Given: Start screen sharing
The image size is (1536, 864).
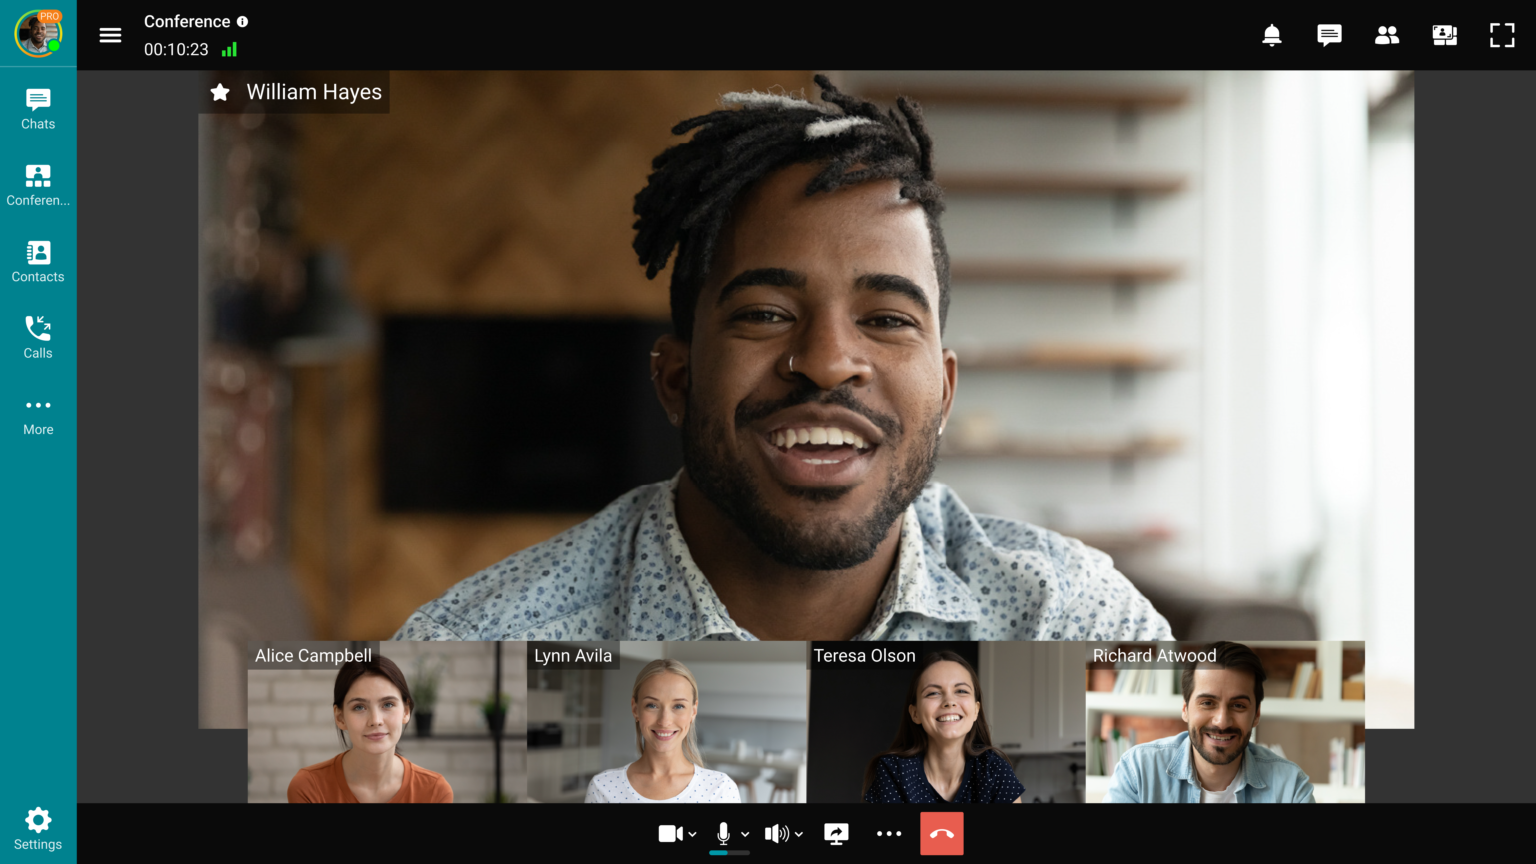Looking at the screenshot, I should [x=836, y=834].
